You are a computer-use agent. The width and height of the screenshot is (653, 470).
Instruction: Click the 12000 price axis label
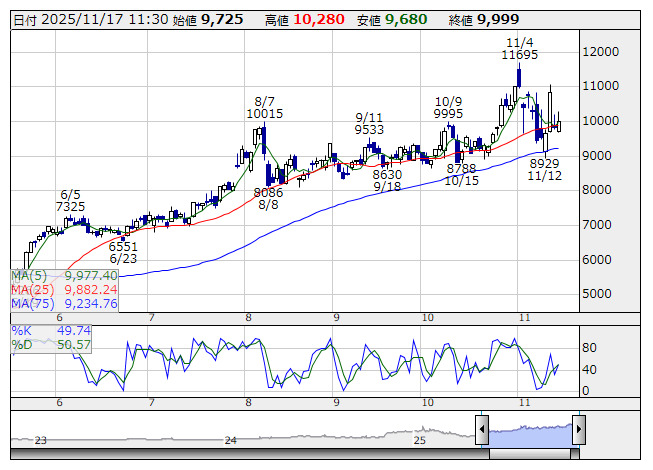(x=605, y=52)
